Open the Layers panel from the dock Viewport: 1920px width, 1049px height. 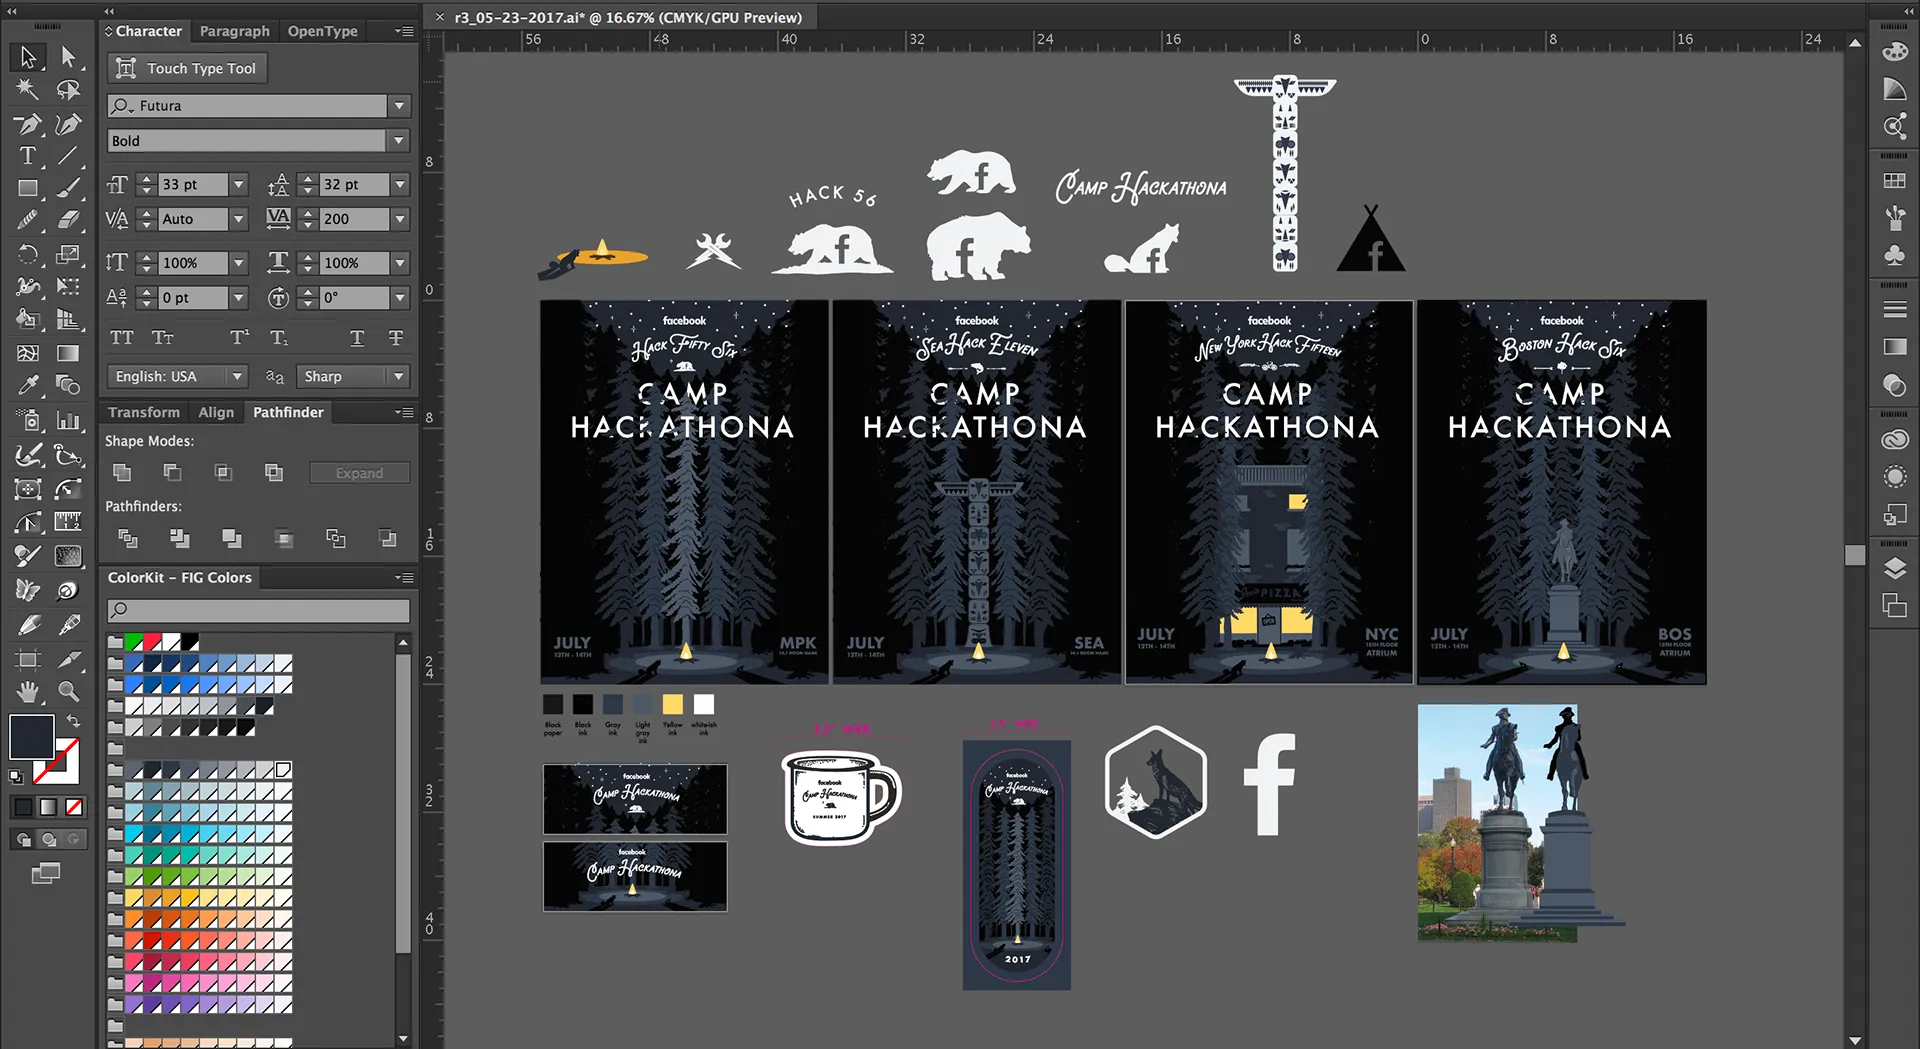coord(1894,569)
